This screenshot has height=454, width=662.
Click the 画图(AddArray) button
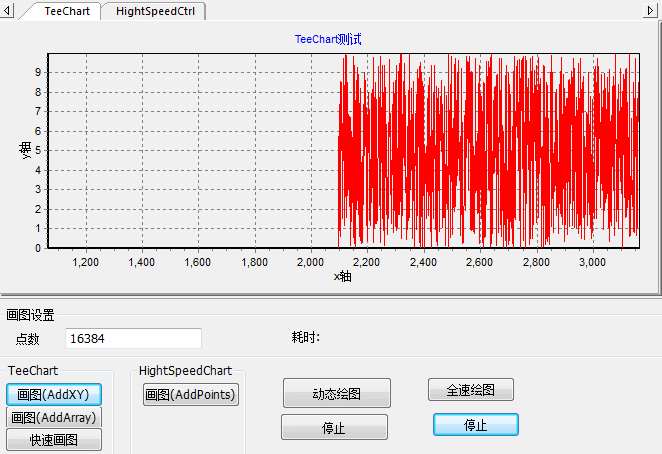(x=54, y=417)
